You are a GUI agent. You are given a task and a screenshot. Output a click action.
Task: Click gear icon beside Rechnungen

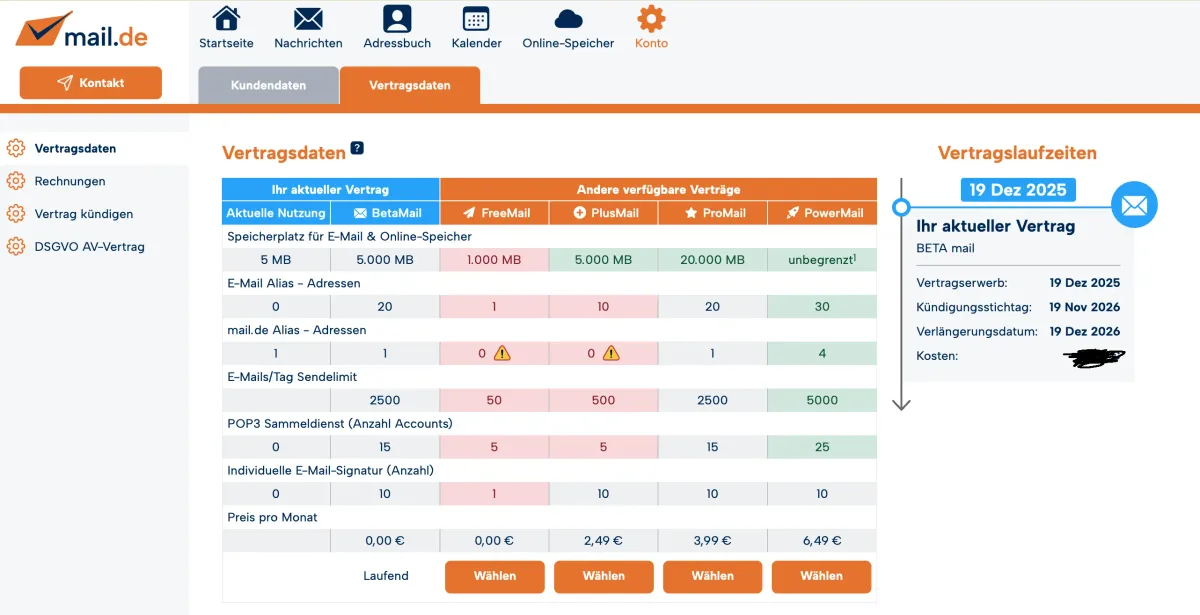(15, 181)
